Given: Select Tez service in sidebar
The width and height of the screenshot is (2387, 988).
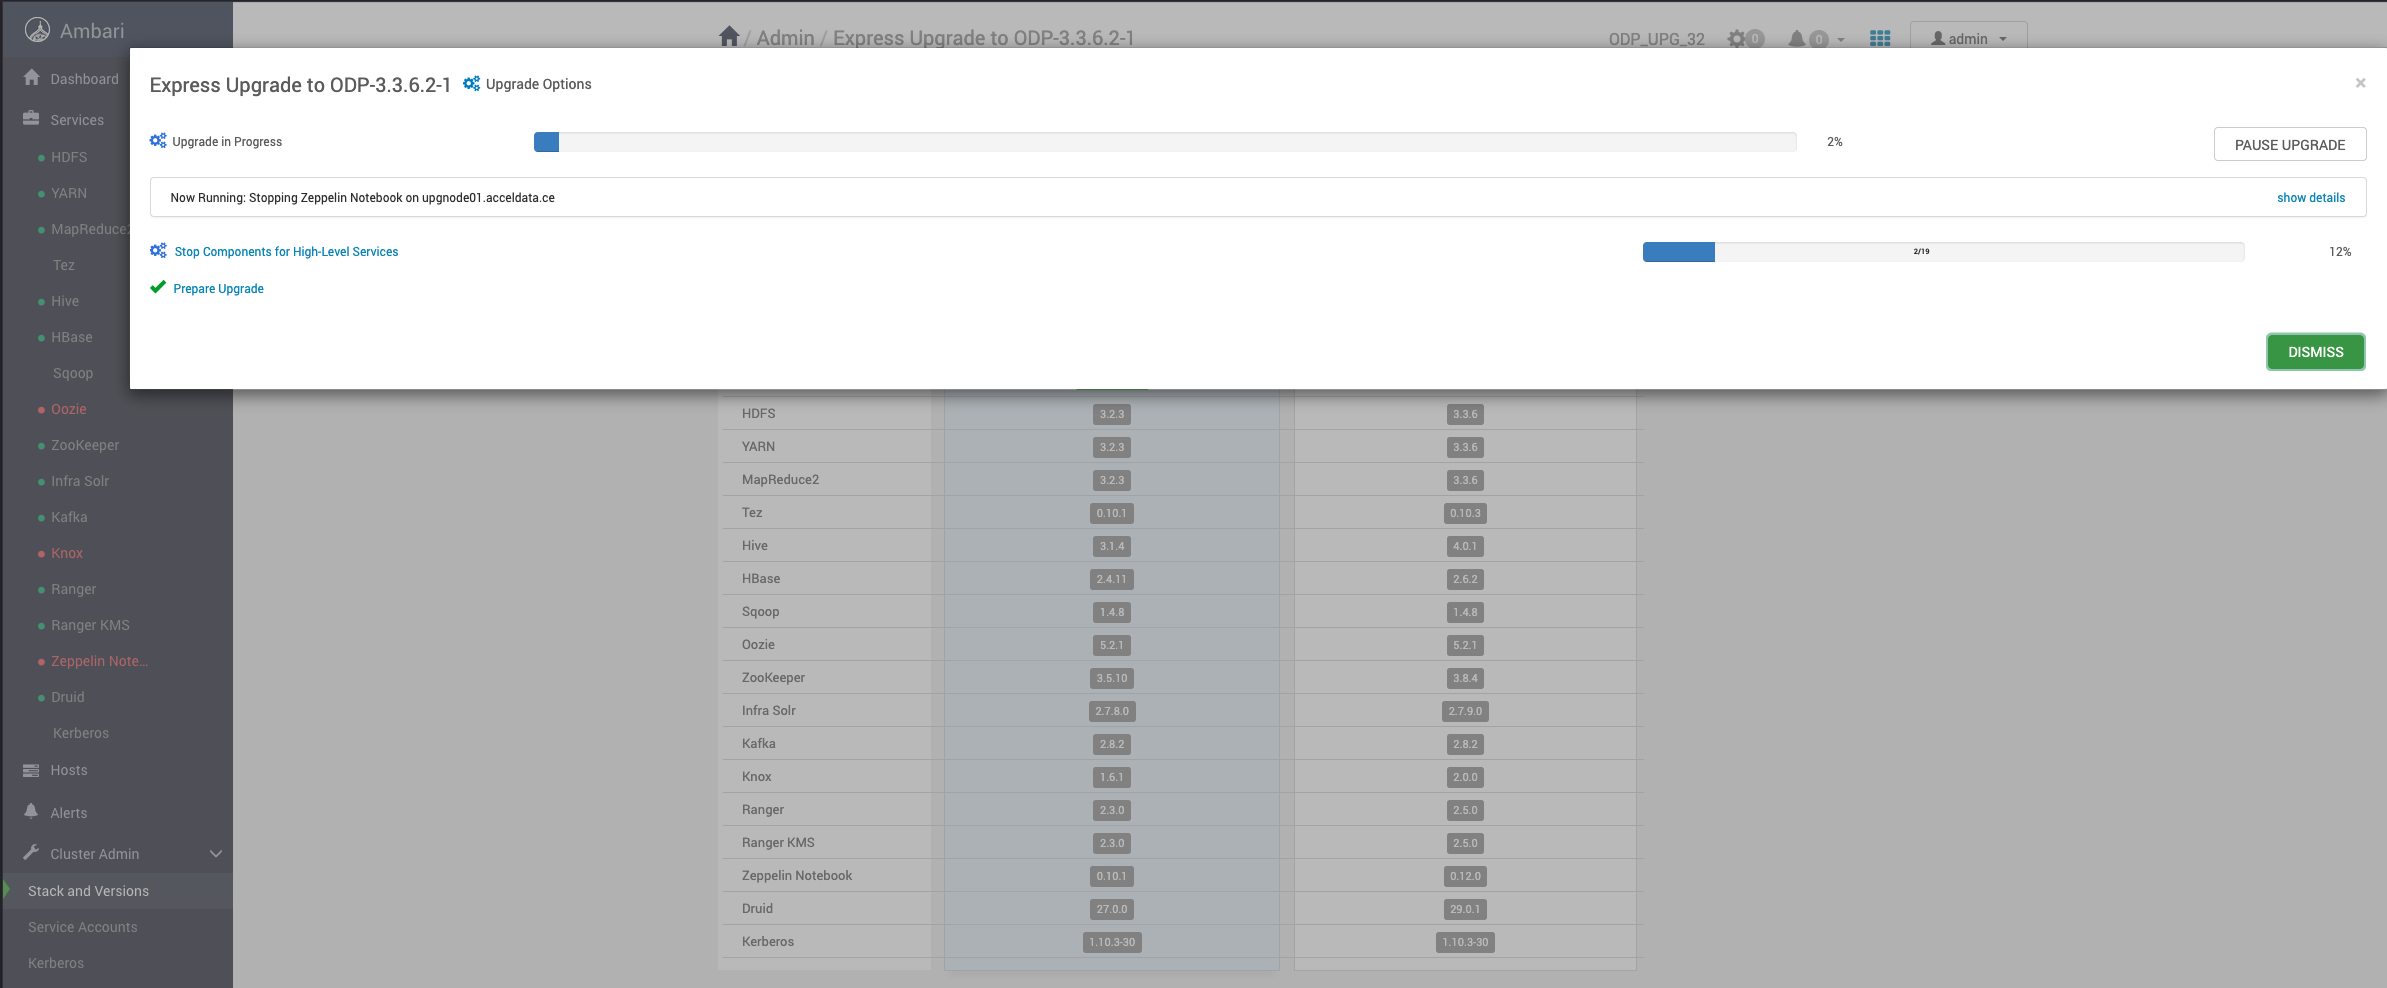Looking at the screenshot, I should 64,265.
